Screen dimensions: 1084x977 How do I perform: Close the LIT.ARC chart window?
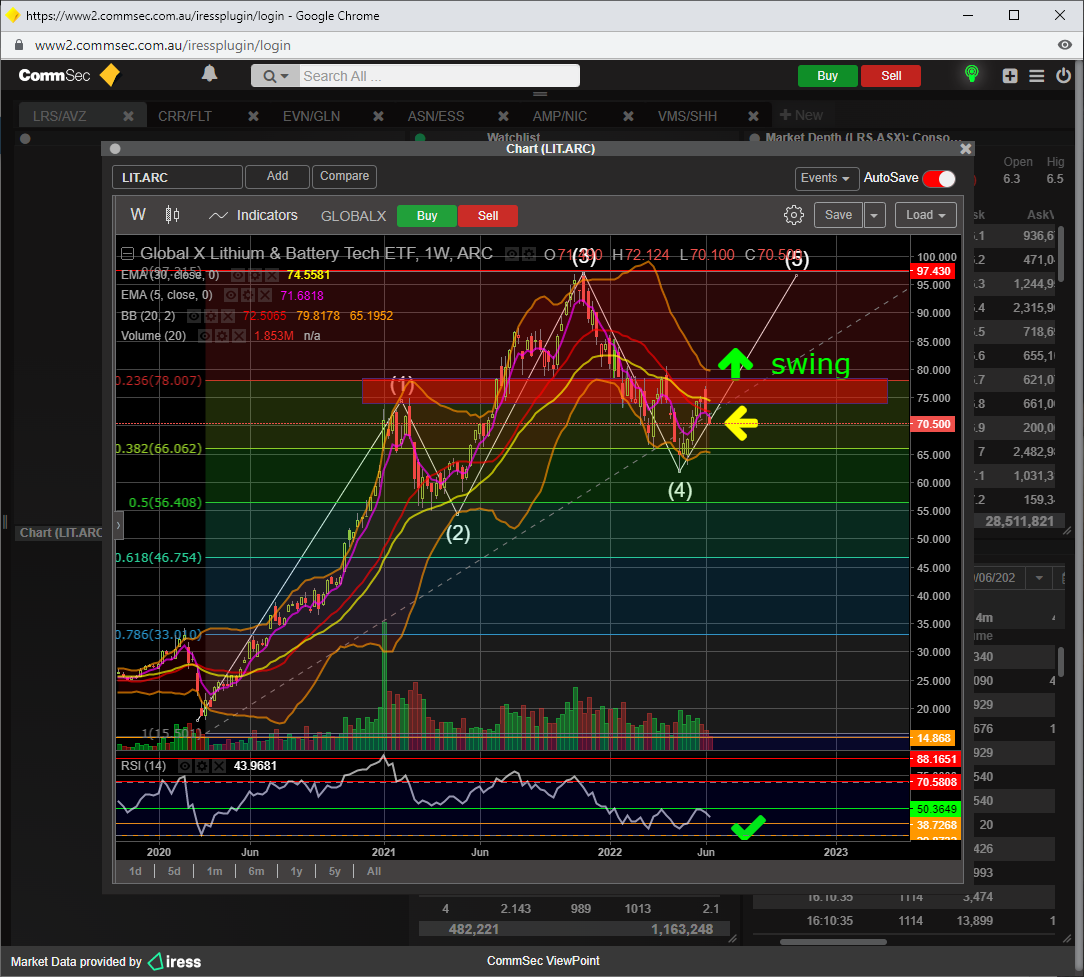(966, 148)
